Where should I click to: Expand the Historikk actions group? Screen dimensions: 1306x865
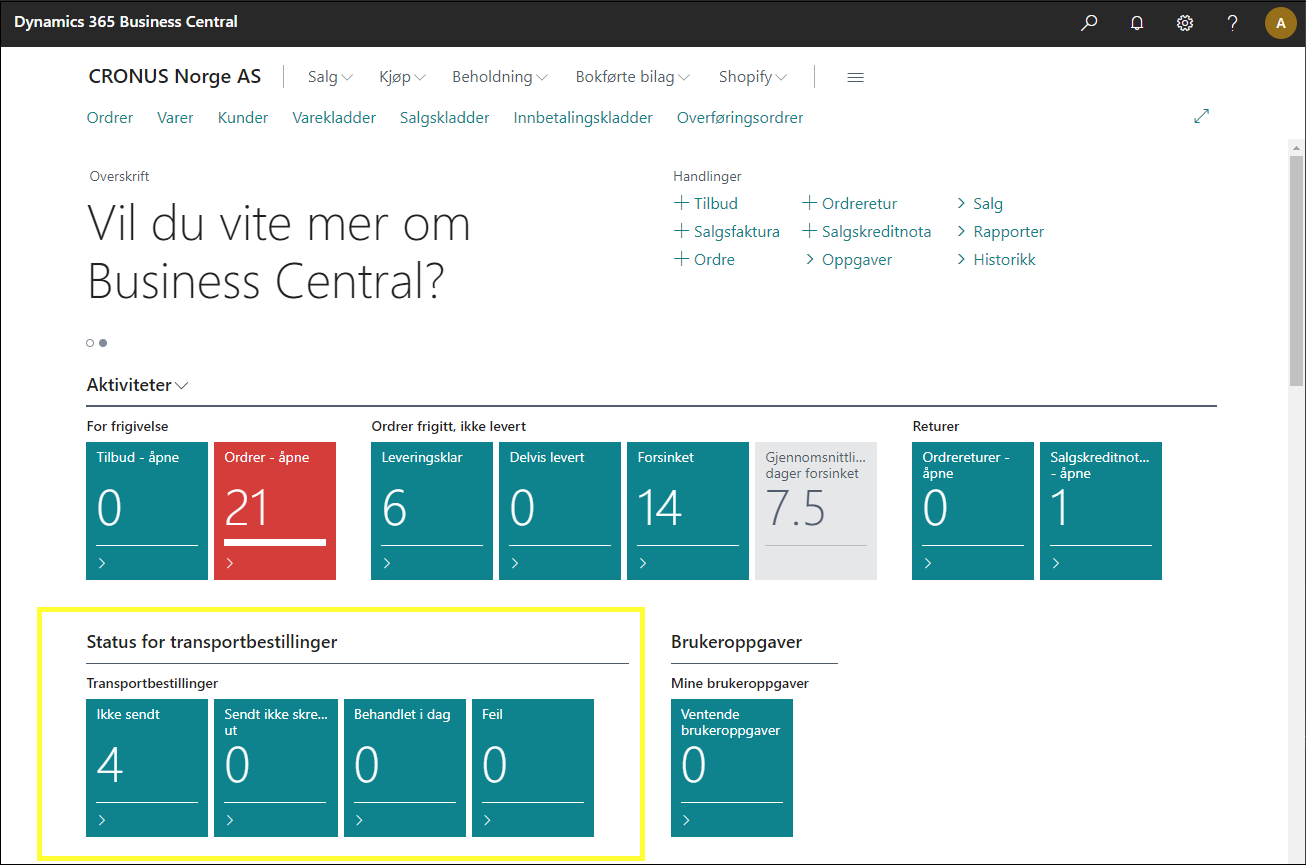coord(997,259)
